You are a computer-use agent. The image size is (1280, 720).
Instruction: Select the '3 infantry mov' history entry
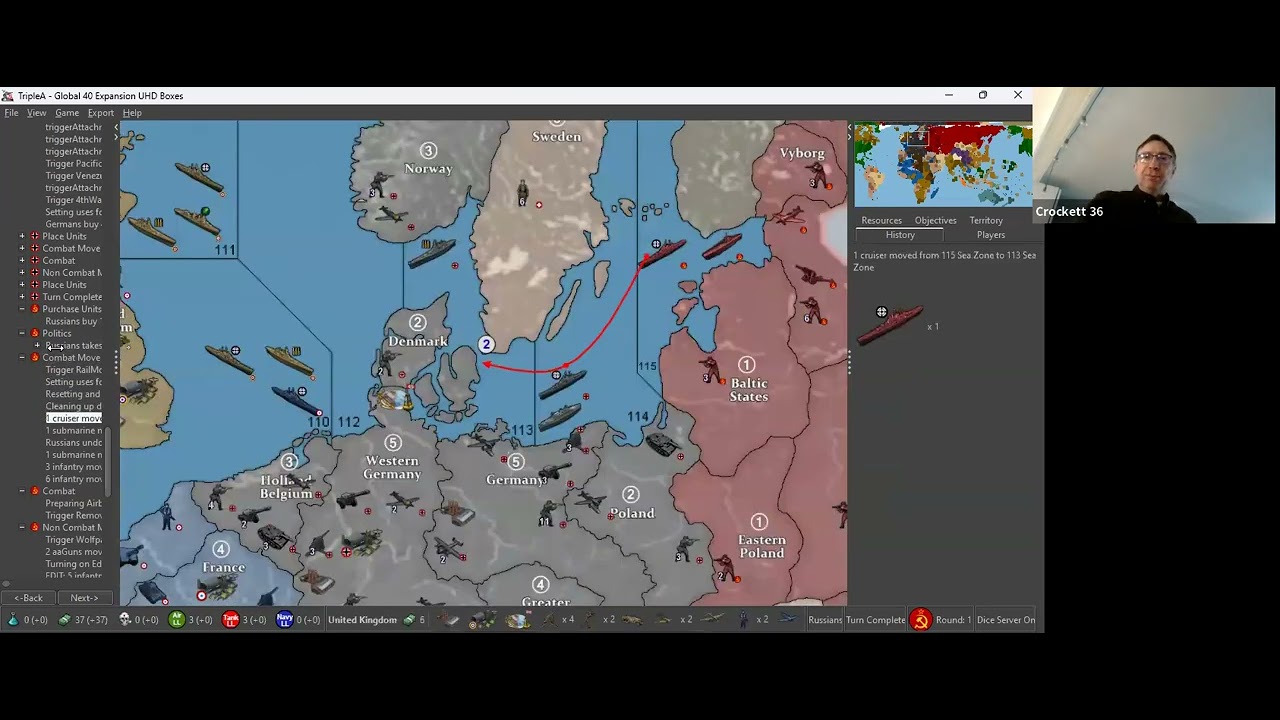coord(74,467)
